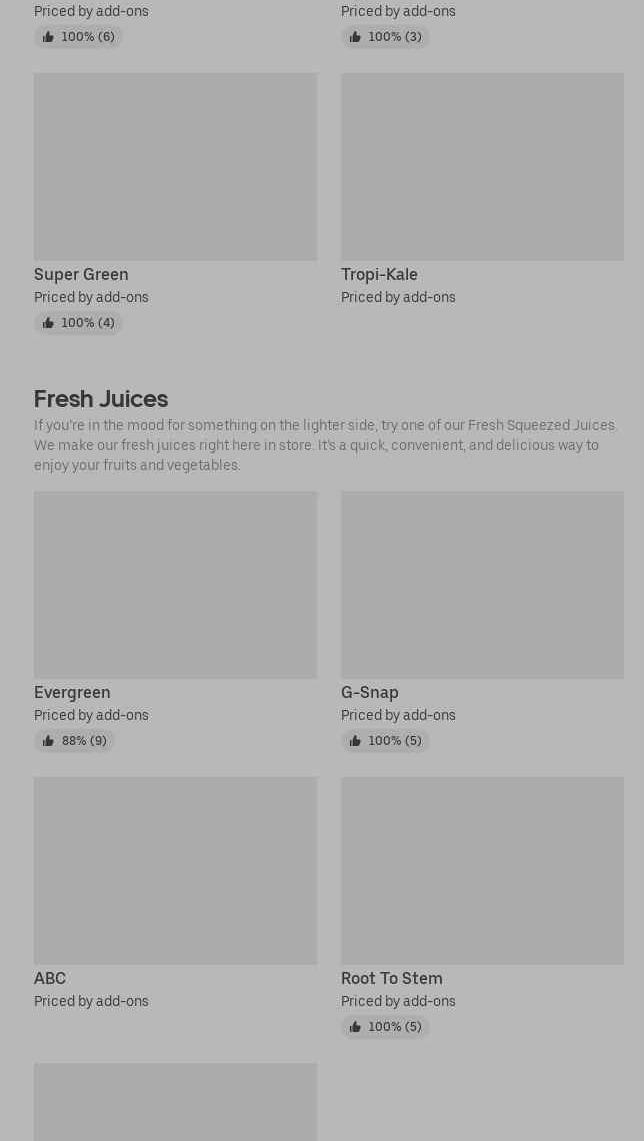Open the Root To Stem juice image
The width and height of the screenshot is (644, 1141).
[x=482, y=870]
